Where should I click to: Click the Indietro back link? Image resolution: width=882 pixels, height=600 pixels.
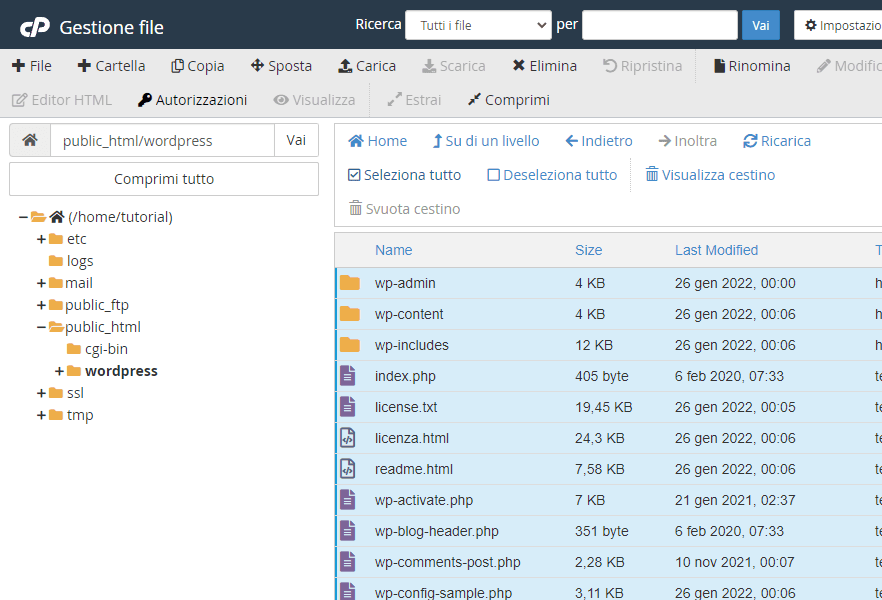click(x=599, y=141)
